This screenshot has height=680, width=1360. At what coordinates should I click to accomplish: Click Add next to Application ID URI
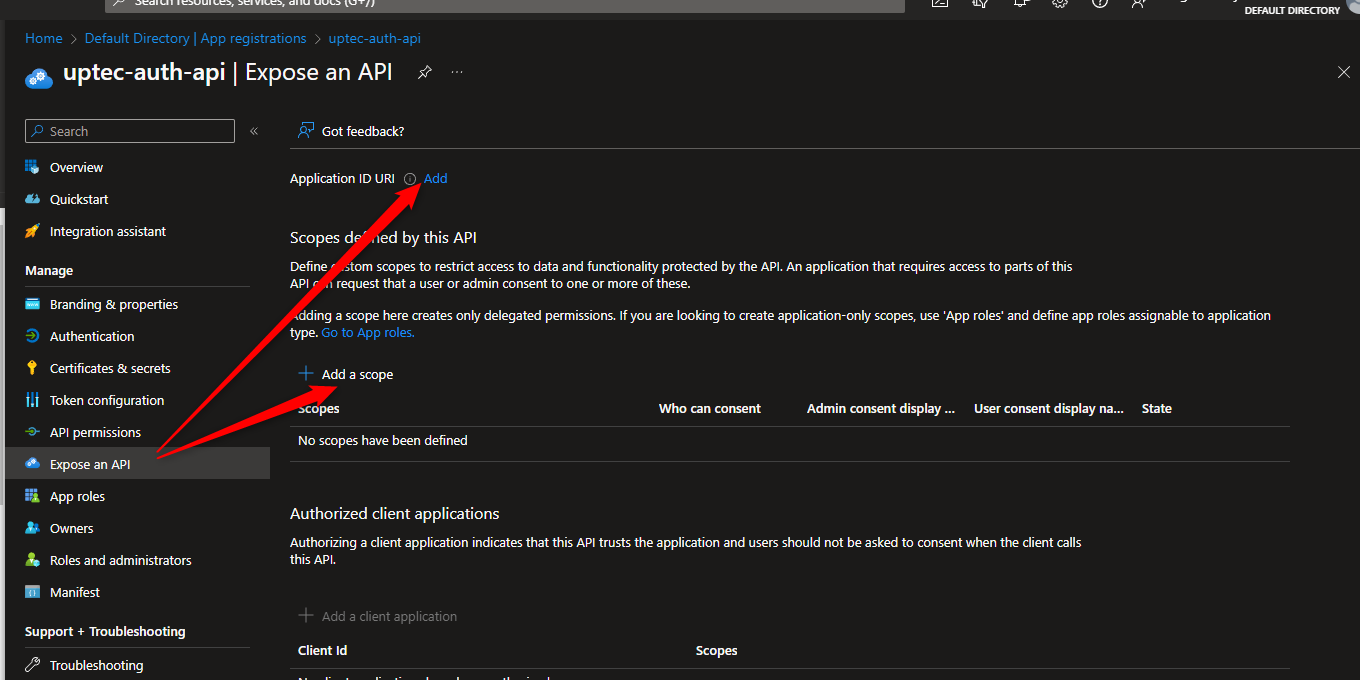[x=435, y=178]
